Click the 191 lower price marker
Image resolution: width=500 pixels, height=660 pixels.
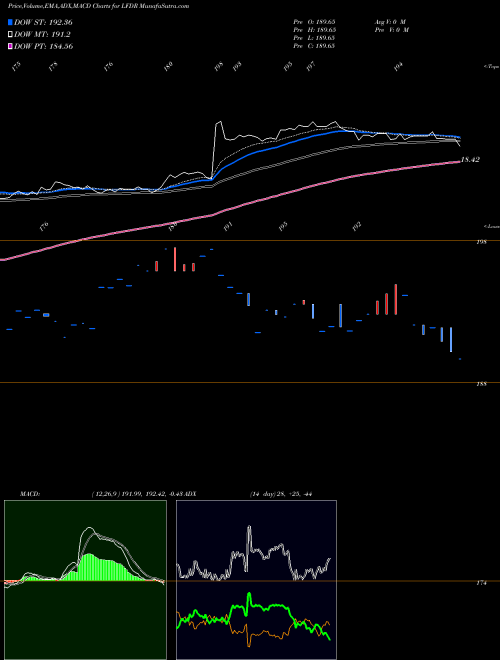coord(228,226)
